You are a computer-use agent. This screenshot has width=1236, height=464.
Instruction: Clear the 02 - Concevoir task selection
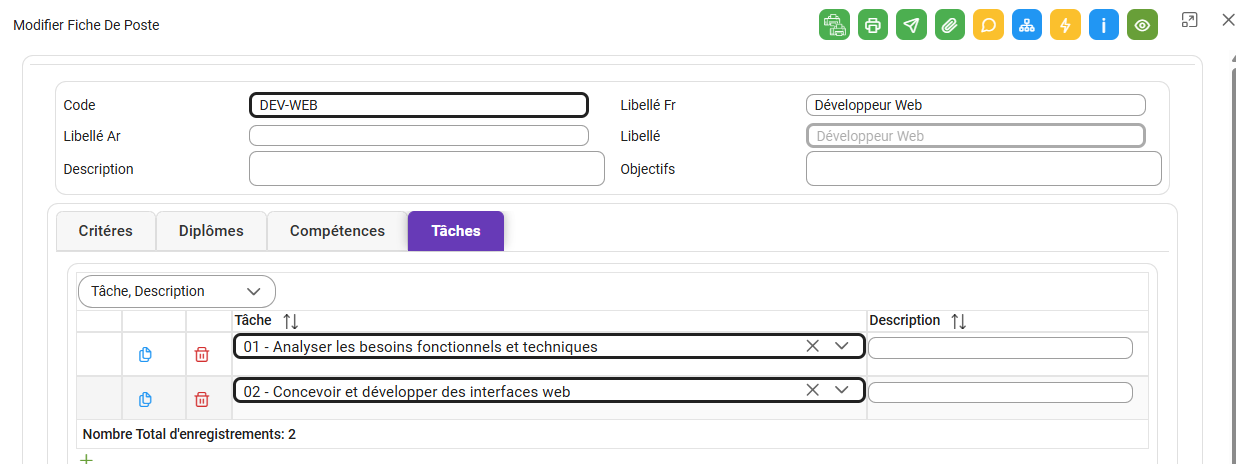[x=813, y=390]
